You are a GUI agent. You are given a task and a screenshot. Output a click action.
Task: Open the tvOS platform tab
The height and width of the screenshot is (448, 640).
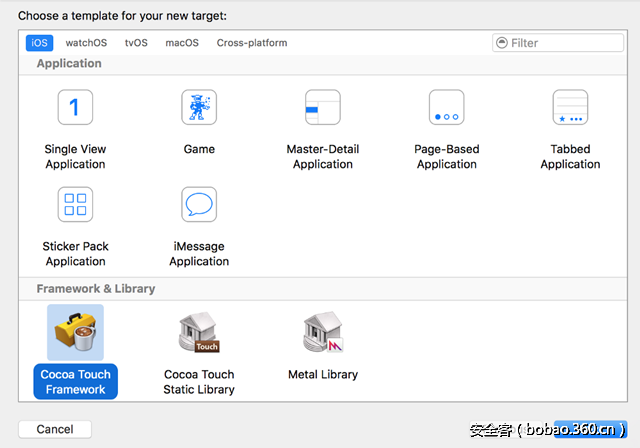[137, 43]
